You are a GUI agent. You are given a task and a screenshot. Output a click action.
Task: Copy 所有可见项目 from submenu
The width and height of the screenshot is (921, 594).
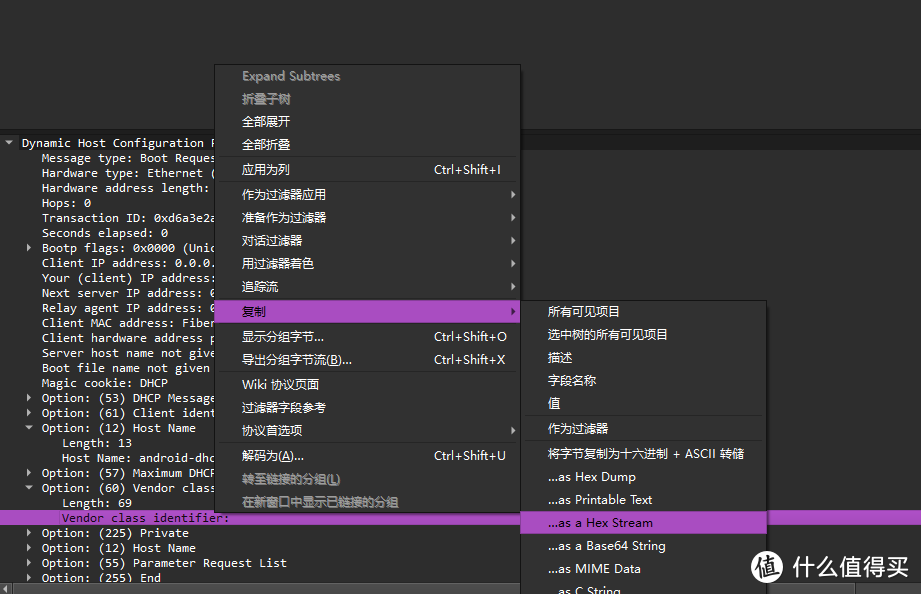click(x=644, y=311)
